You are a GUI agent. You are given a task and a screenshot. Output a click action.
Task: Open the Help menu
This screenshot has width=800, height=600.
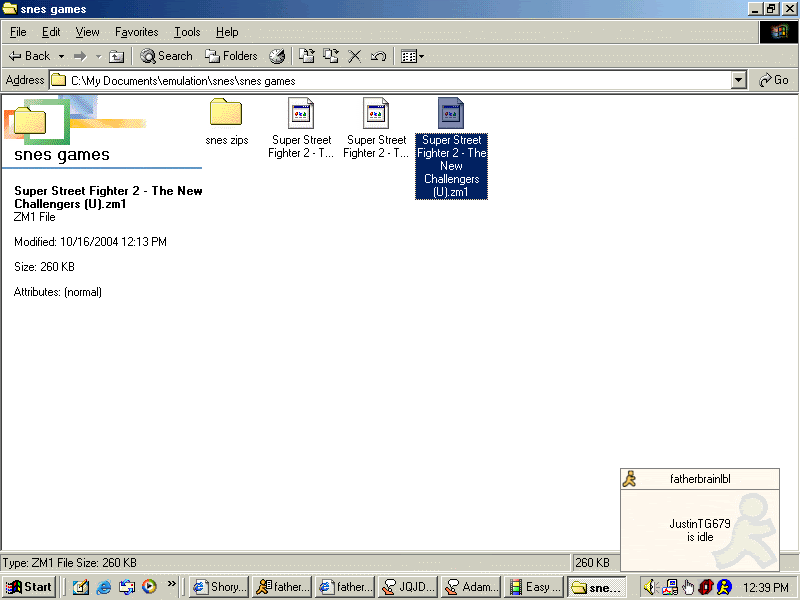click(x=227, y=32)
